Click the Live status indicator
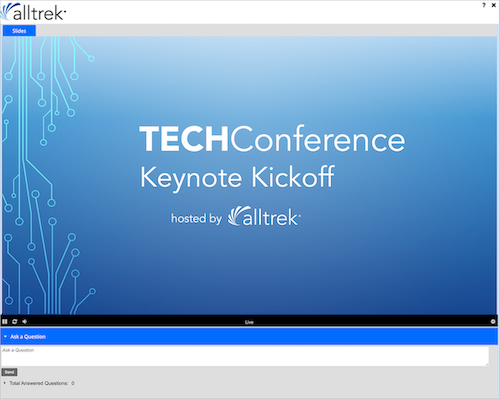Viewport: 500px width, 399px height. (249, 322)
